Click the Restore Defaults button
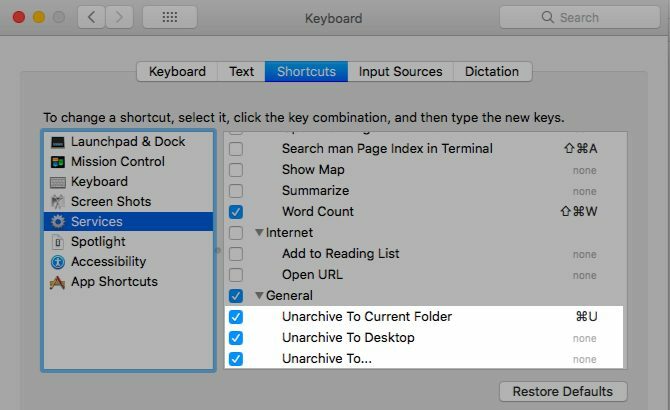The image size is (670, 410). 563,392
